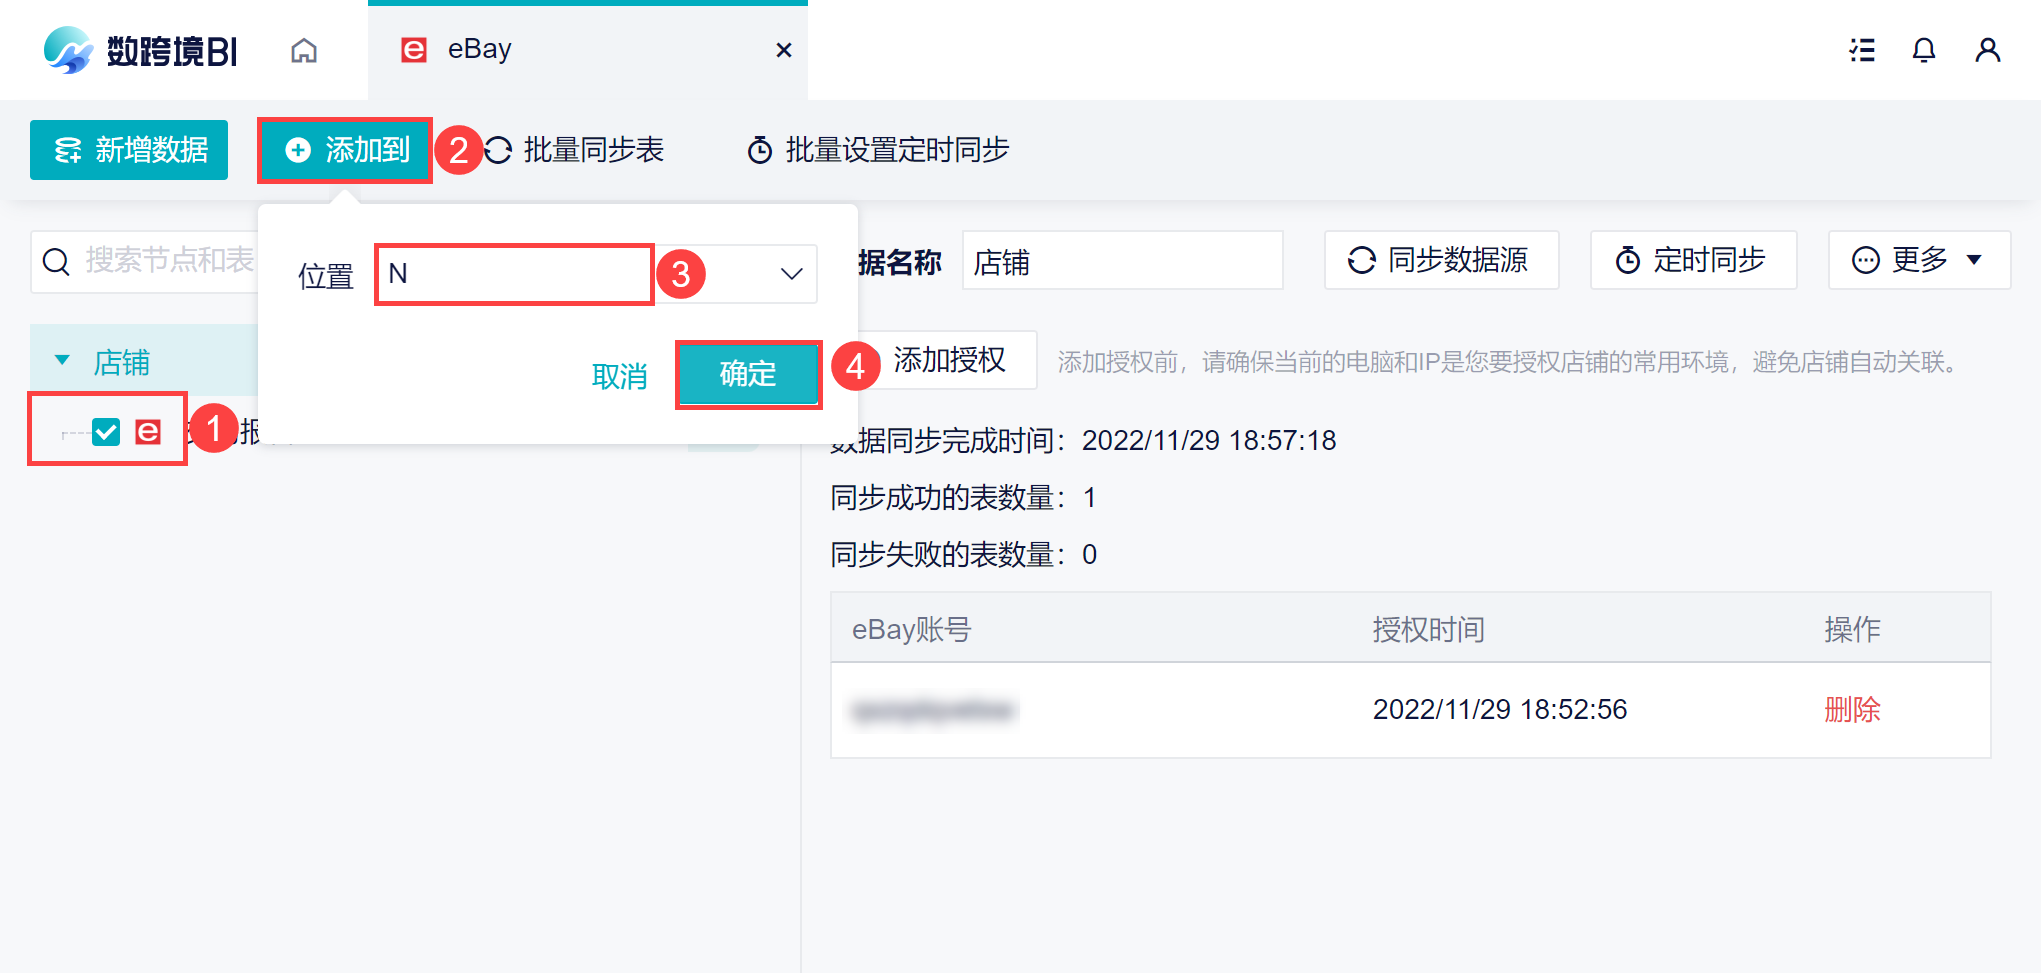The width and height of the screenshot is (2041, 973).
Task: Click 批量同步表
Action: point(574,150)
